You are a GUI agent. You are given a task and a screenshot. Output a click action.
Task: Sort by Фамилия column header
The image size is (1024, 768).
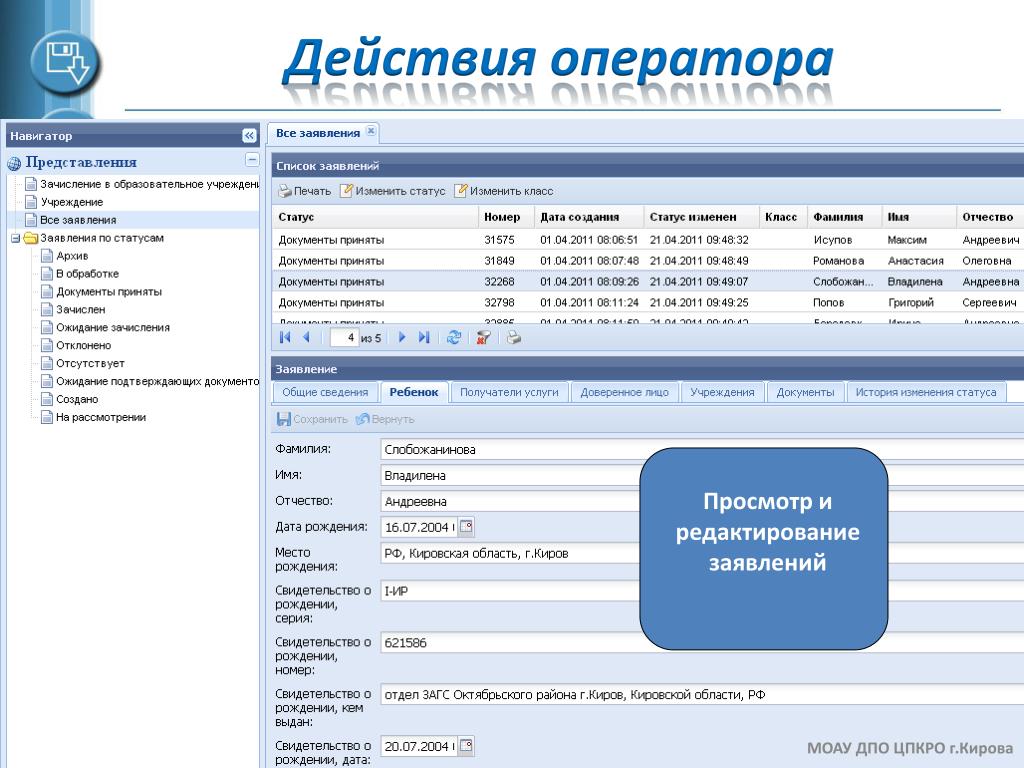[844, 217]
